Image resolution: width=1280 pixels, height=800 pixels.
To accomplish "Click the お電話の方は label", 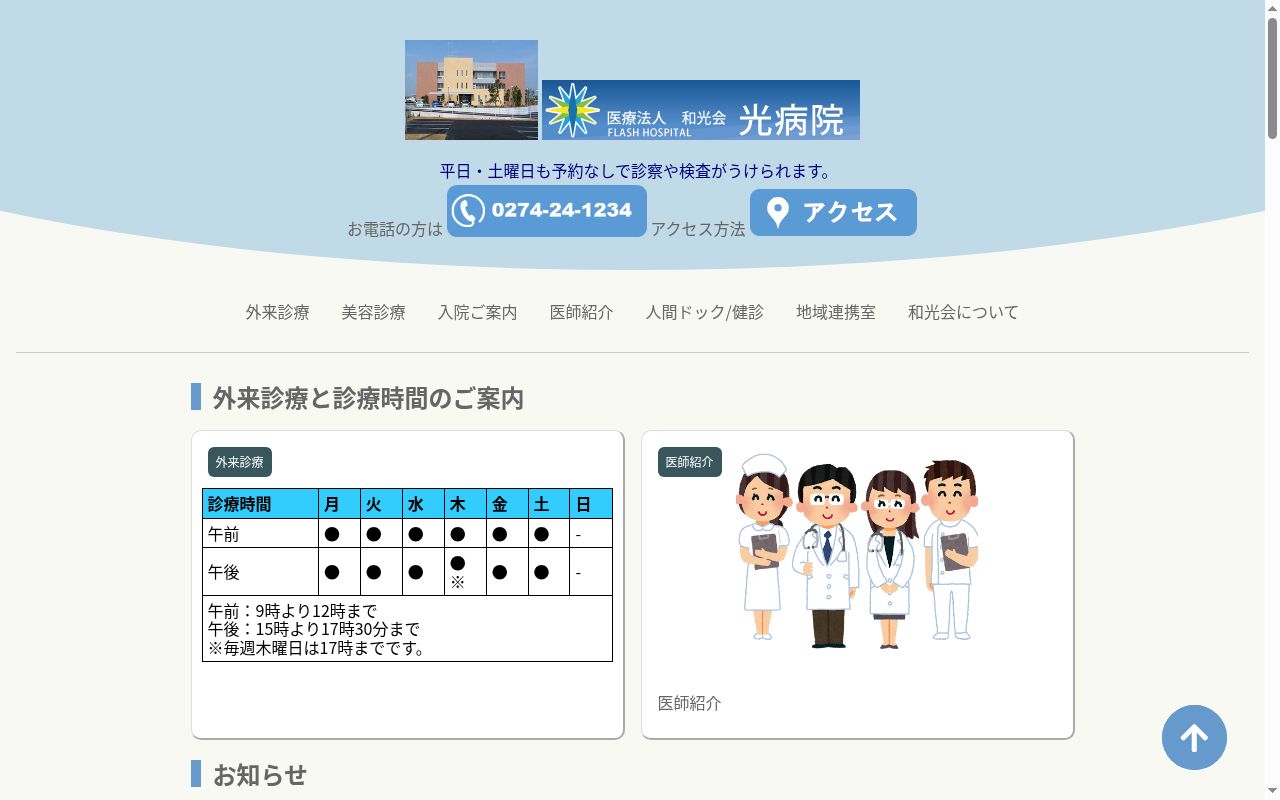I will click(x=395, y=229).
